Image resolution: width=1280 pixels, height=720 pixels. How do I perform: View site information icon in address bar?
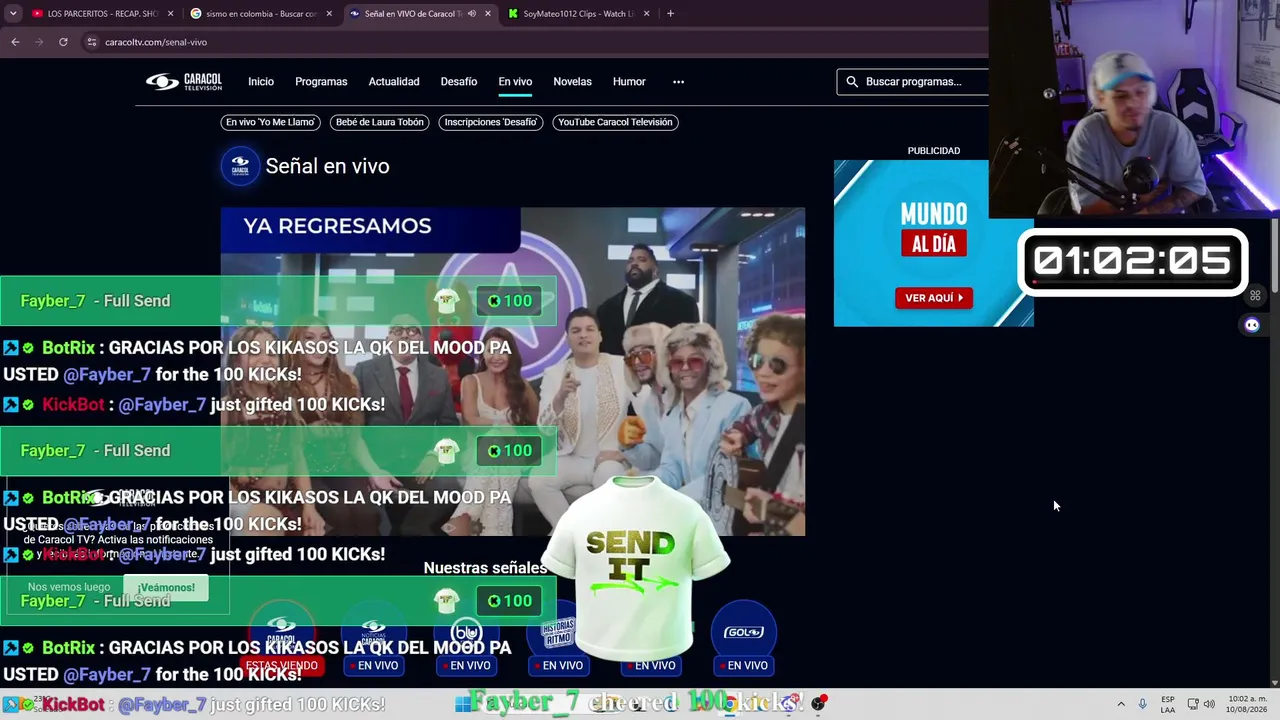91,42
